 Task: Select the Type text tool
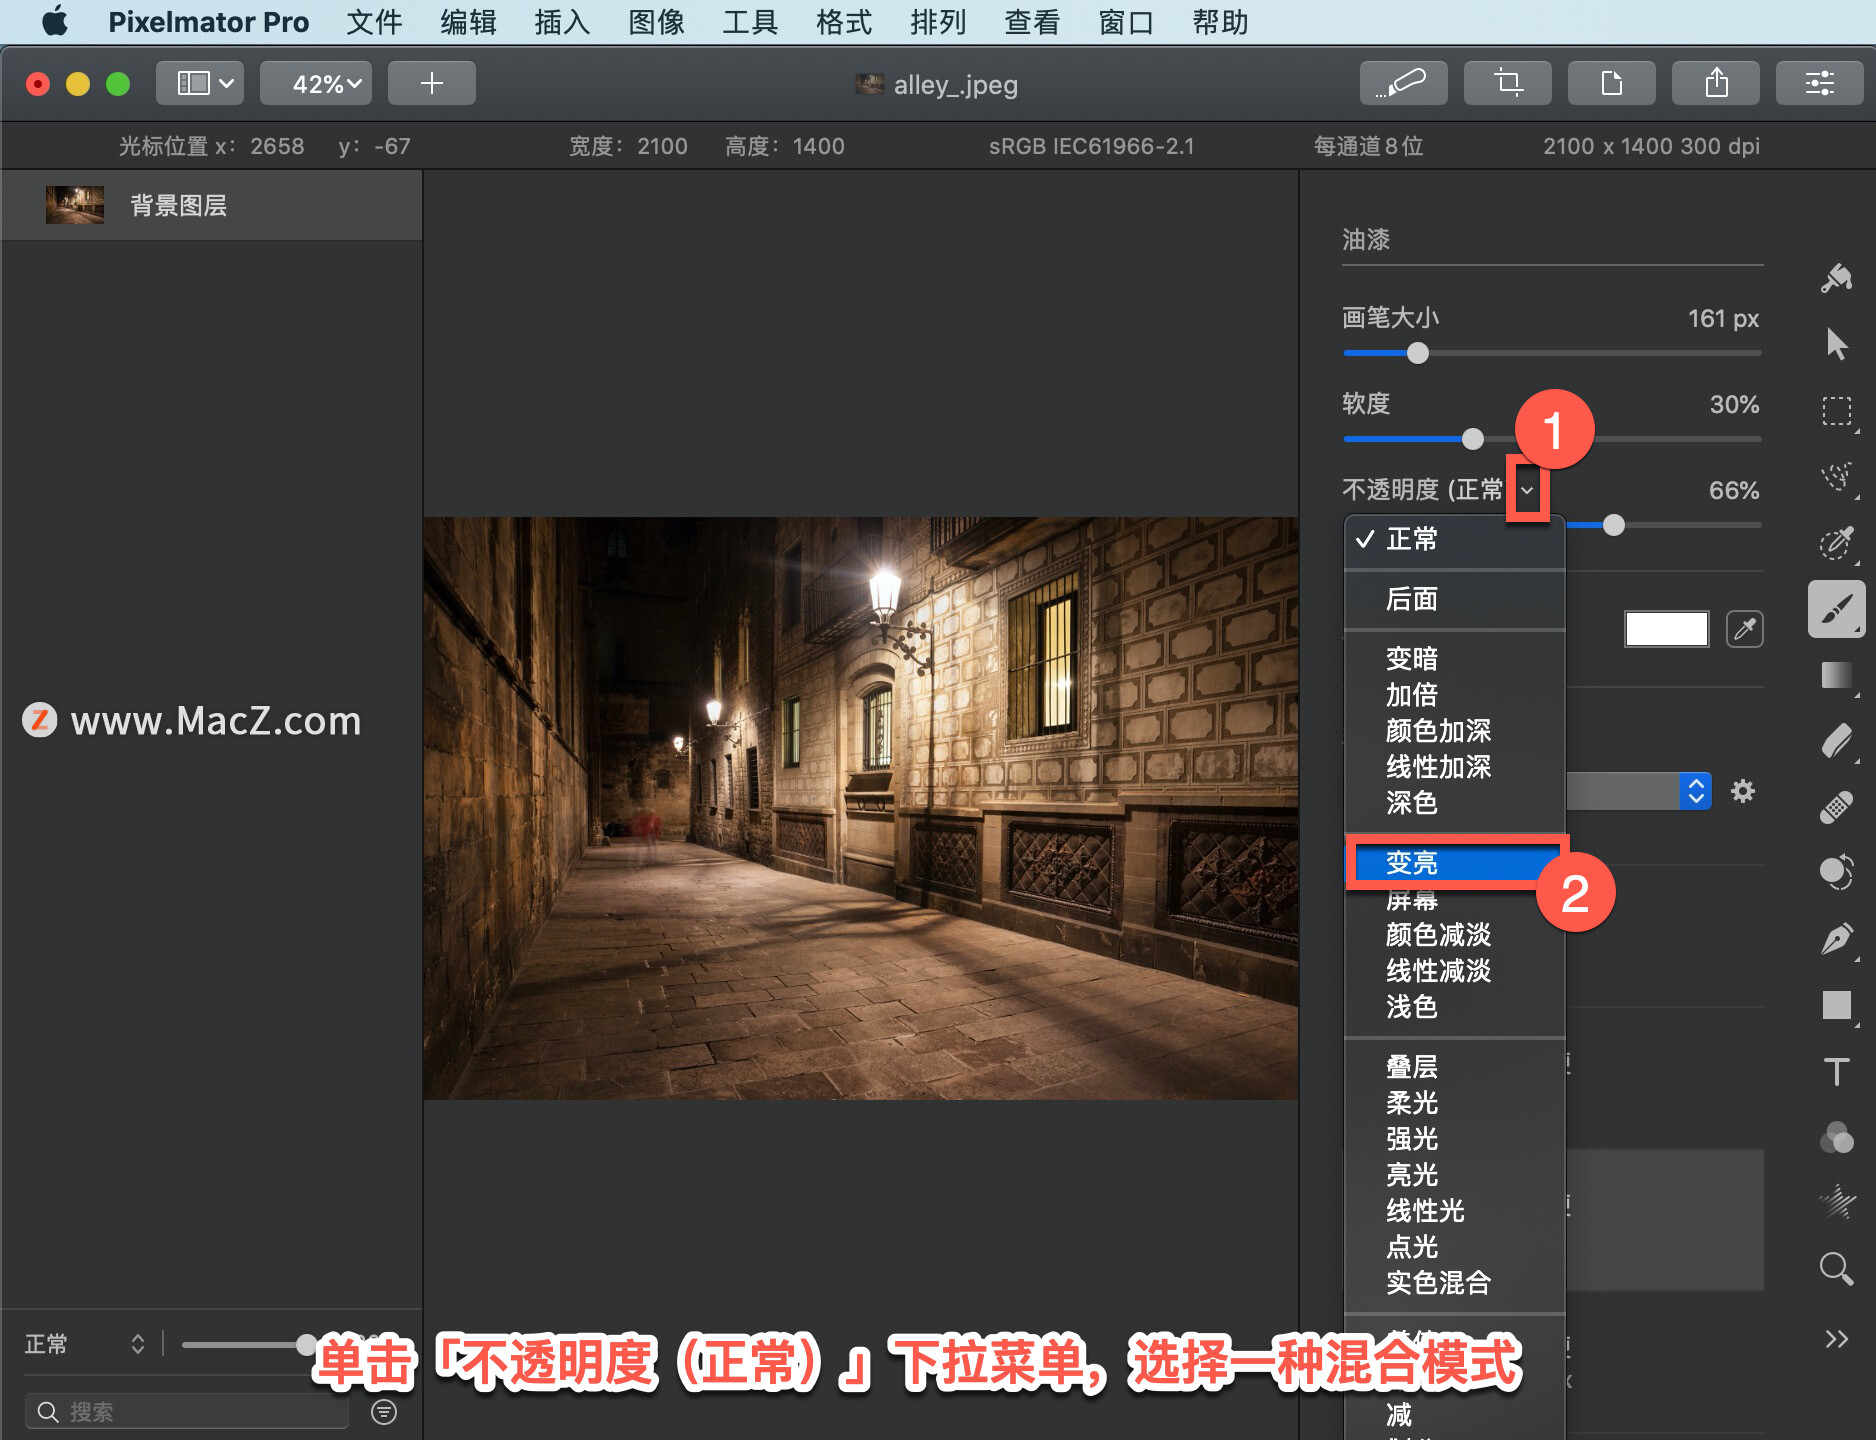point(1836,1071)
